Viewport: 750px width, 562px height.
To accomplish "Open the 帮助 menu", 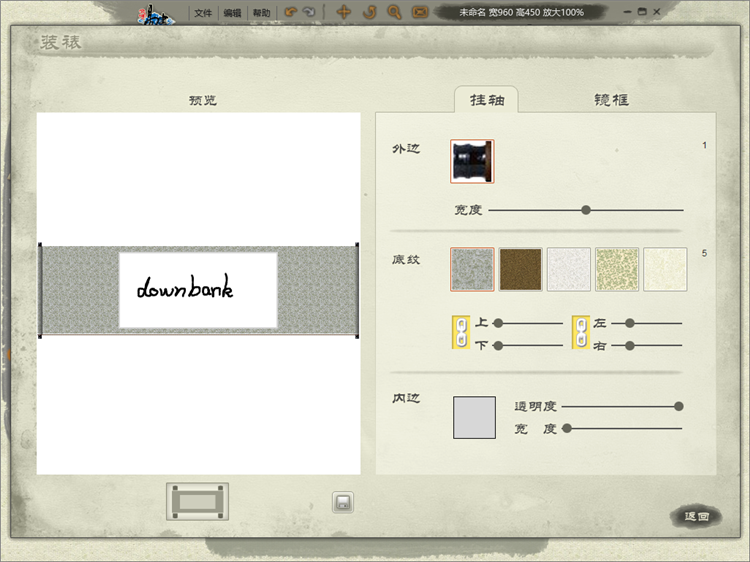I will pyautogui.click(x=261, y=14).
